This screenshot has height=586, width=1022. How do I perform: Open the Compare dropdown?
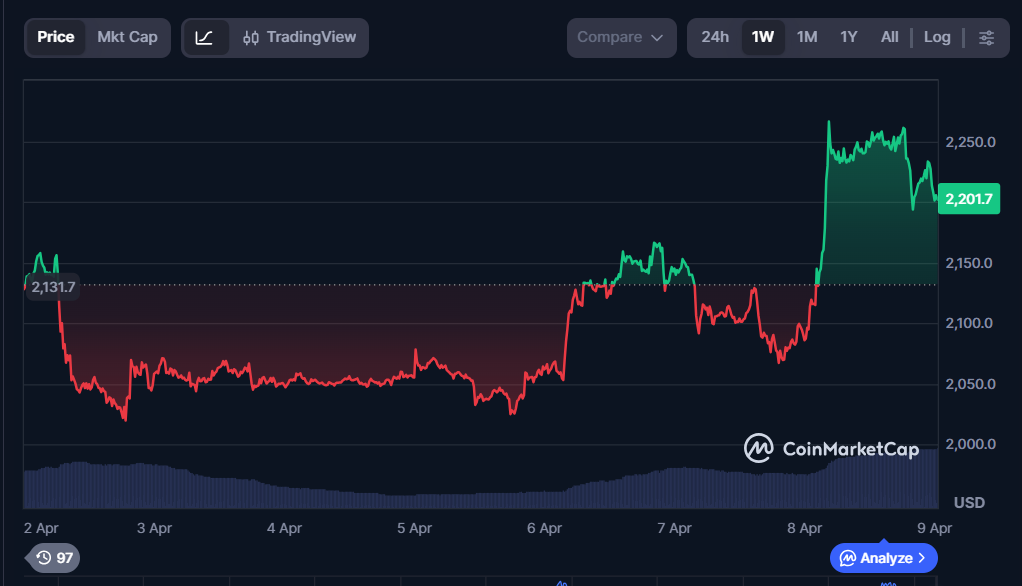click(x=620, y=38)
